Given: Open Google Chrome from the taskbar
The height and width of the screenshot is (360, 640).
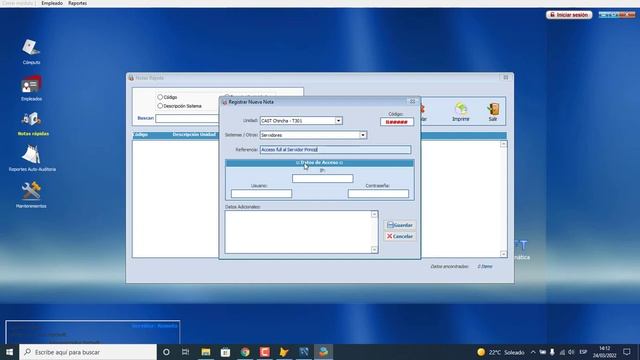Looking at the screenshot, I should point(245,352).
